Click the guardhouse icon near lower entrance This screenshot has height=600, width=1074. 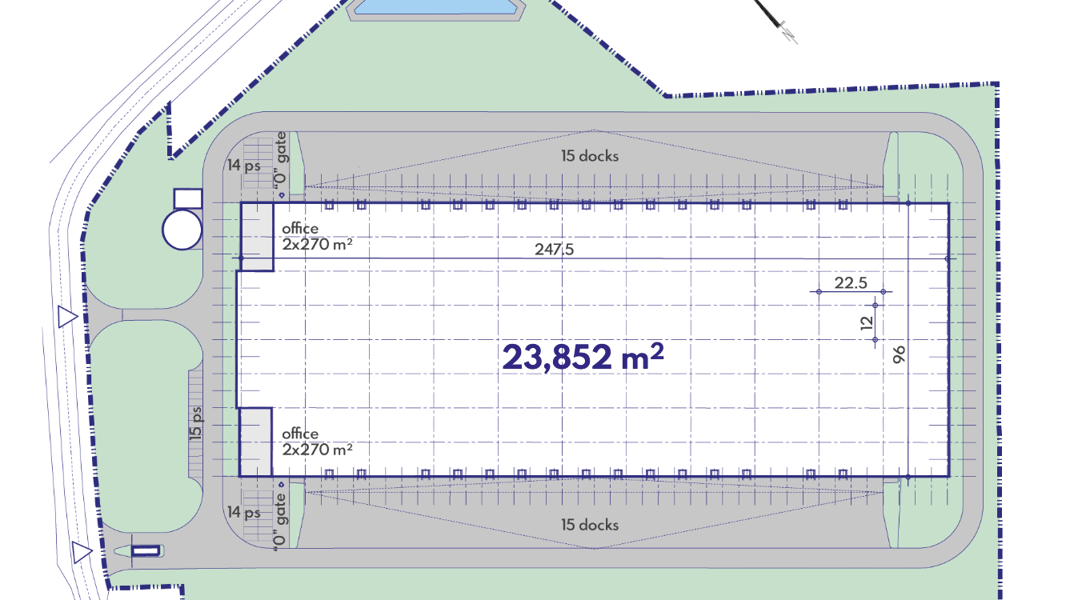(x=145, y=551)
